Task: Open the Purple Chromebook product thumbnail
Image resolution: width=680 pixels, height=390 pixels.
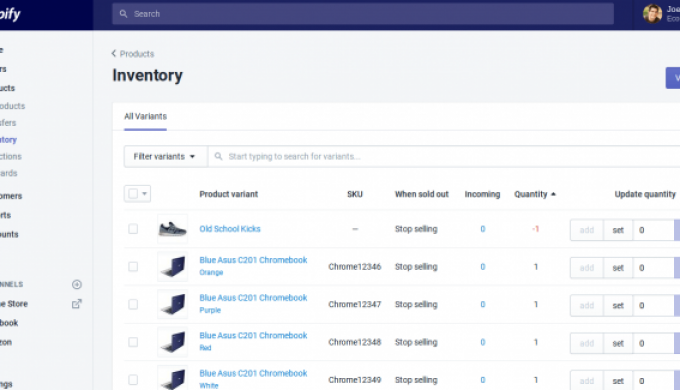Action: (173, 304)
